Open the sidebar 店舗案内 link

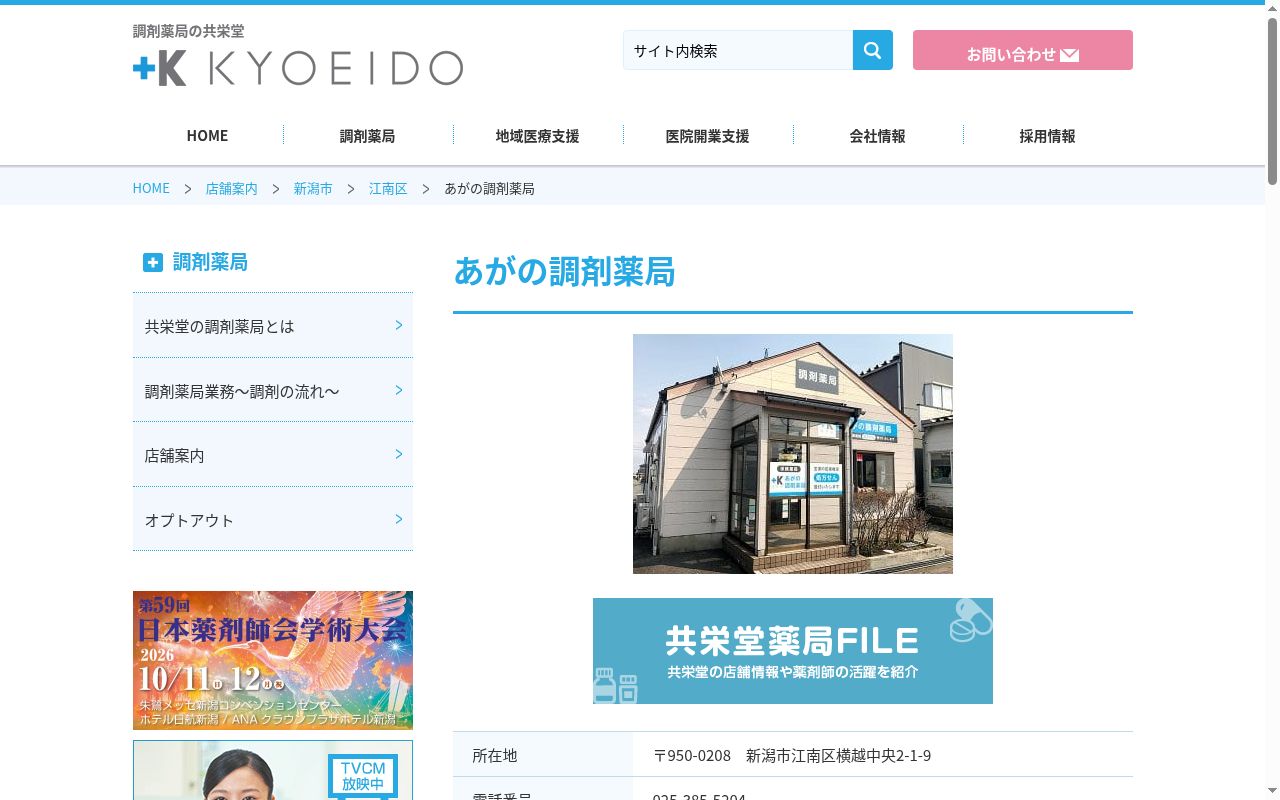[273, 455]
